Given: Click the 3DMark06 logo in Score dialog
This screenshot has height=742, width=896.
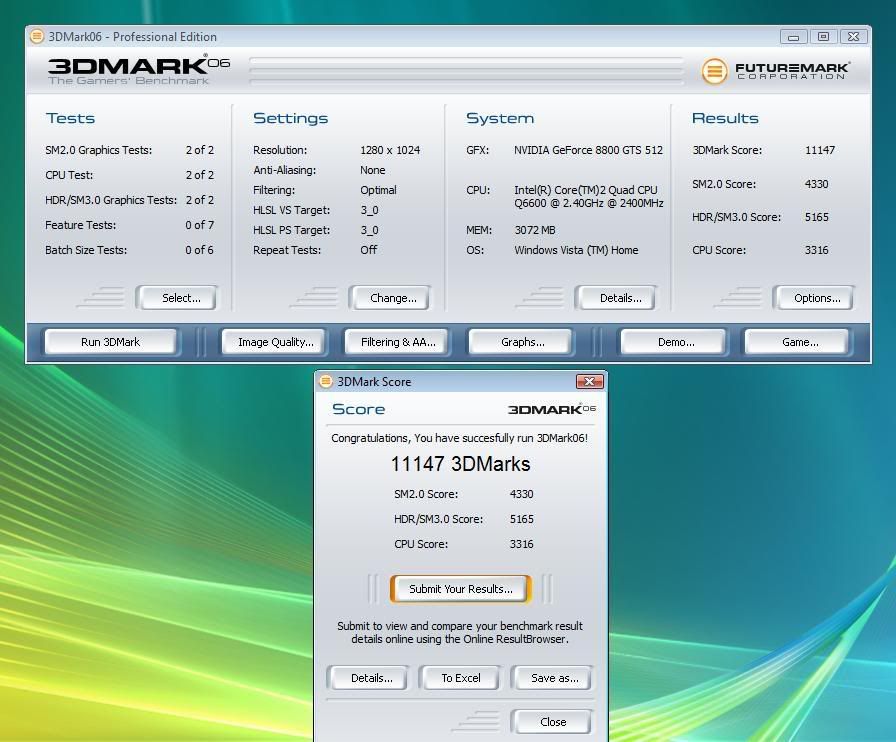Looking at the screenshot, I should click(552, 409).
